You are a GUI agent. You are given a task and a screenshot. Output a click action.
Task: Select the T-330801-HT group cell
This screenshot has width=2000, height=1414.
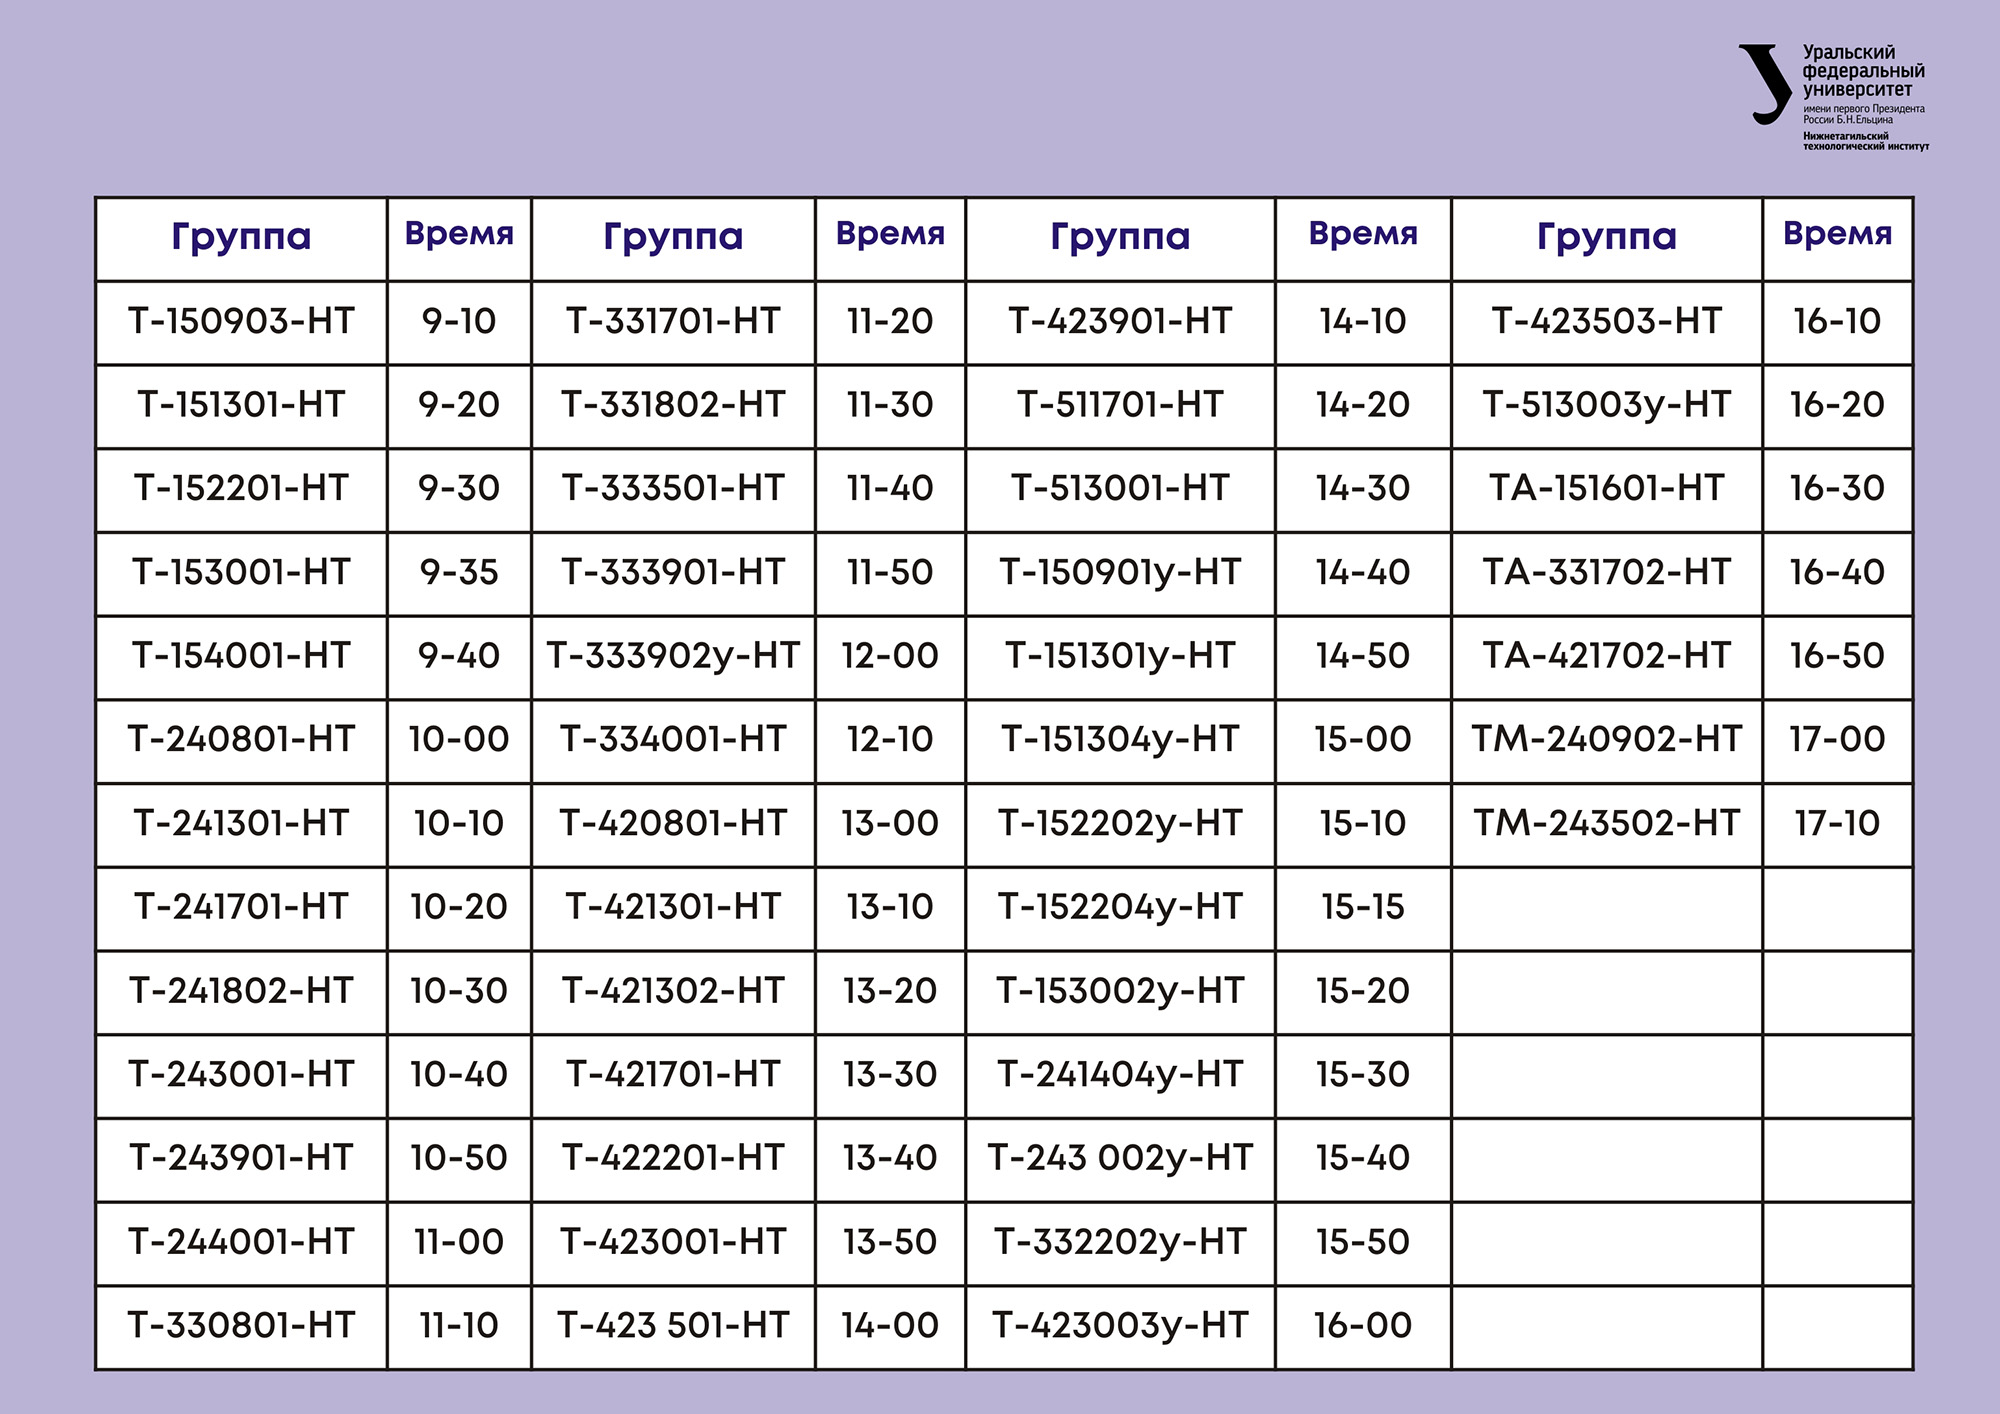[241, 1325]
